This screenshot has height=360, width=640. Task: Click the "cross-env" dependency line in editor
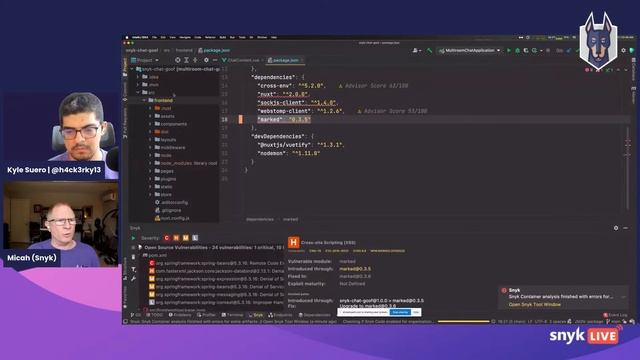(x=291, y=86)
